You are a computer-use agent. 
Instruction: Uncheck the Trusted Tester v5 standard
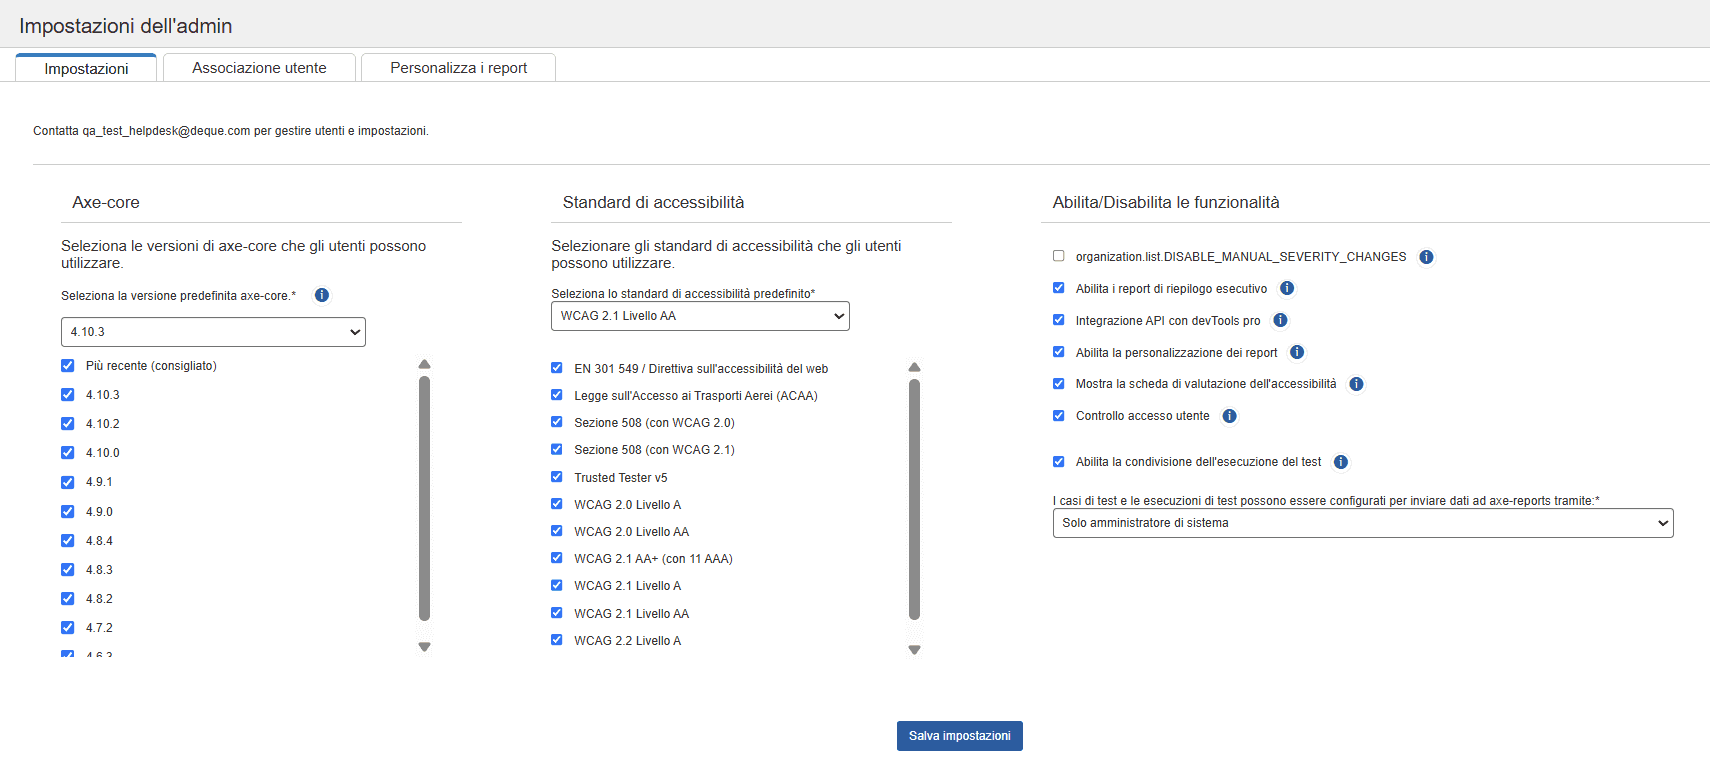pyautogui.click(x=557, y=477)
